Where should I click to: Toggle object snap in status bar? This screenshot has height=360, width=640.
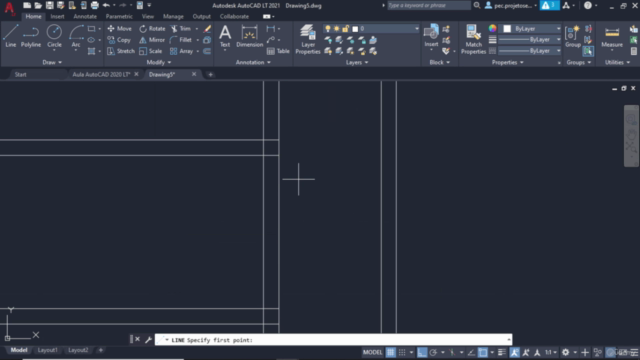point(482,352)
